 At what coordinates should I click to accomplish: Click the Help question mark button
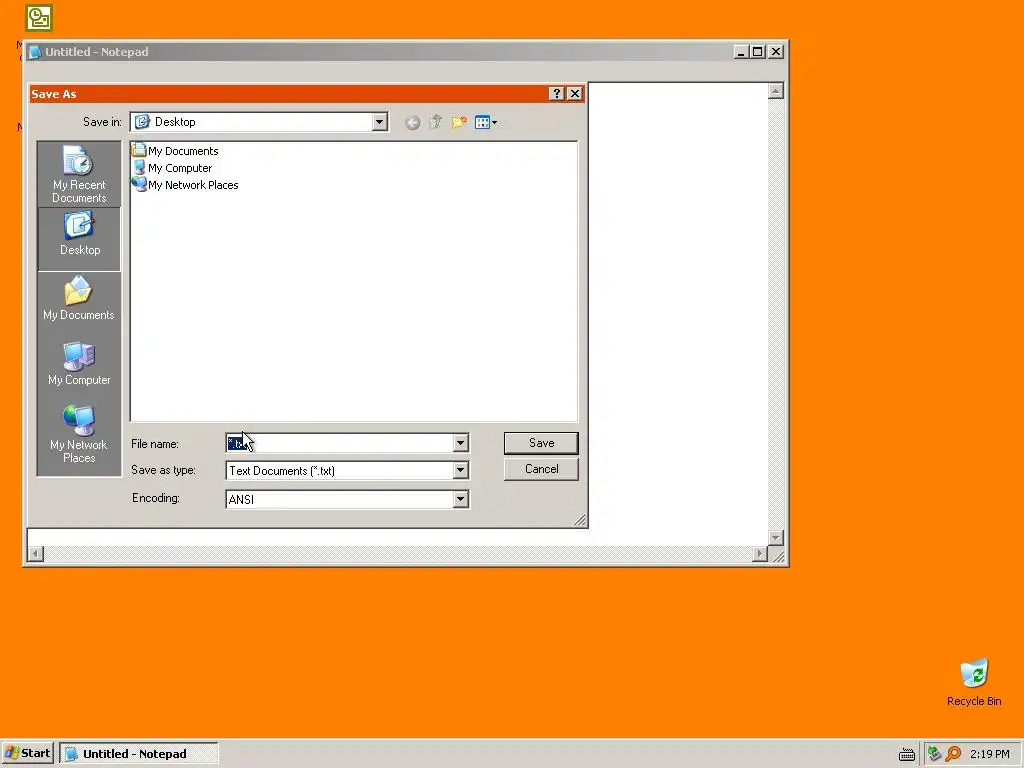[556, 93]
